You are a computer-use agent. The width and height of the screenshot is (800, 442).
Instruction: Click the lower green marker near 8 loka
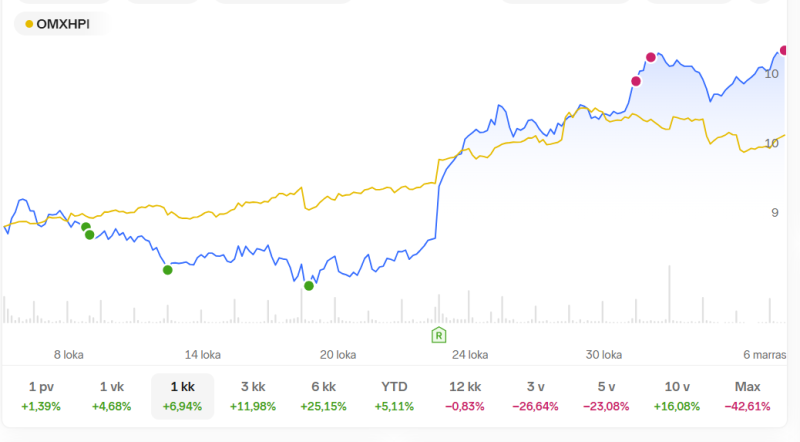pyautogui.click(x=89, y=235)
